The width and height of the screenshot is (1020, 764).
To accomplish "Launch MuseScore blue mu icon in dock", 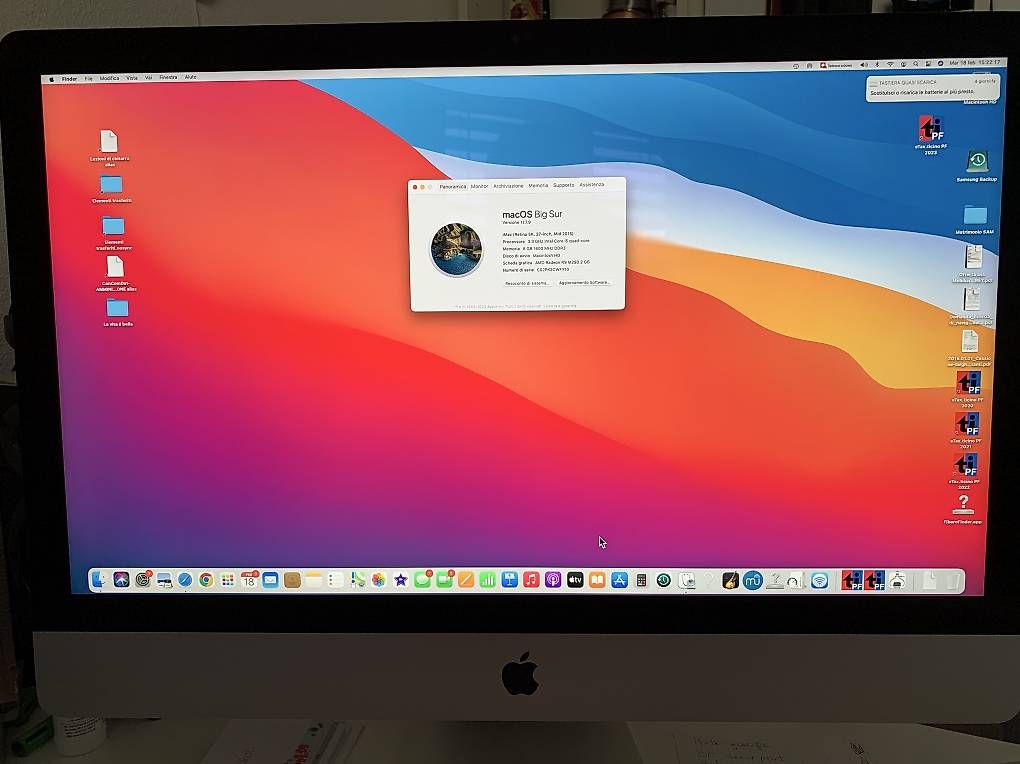I will (x=753, y=580).
